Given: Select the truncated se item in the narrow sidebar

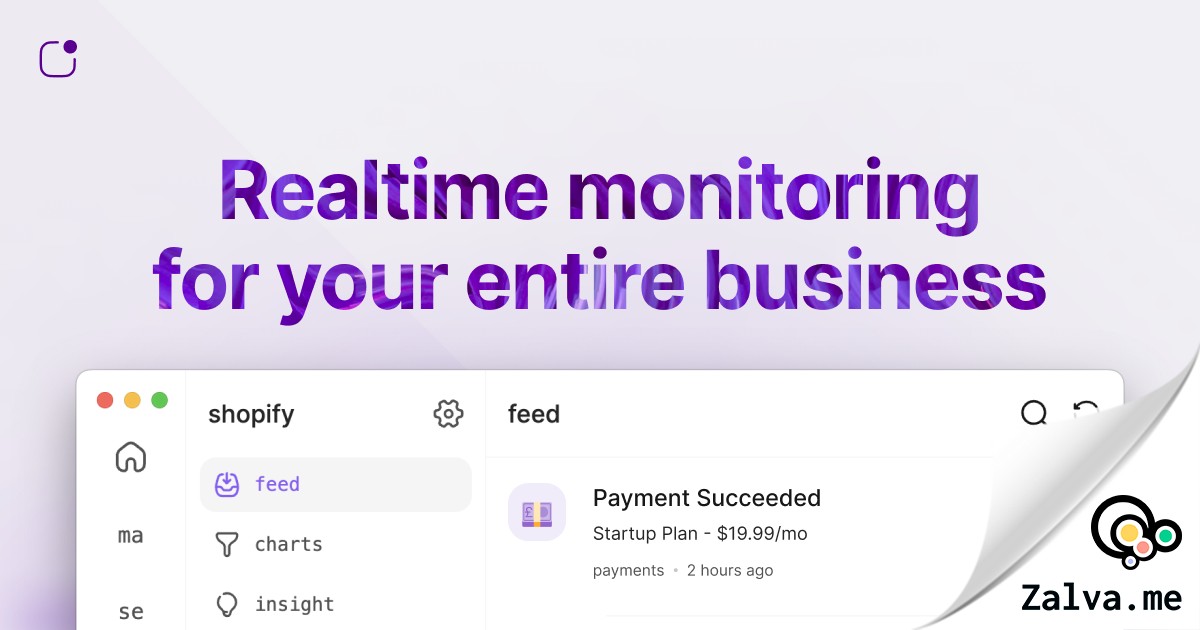Looking at the screenshot, I should coord(130,611).
